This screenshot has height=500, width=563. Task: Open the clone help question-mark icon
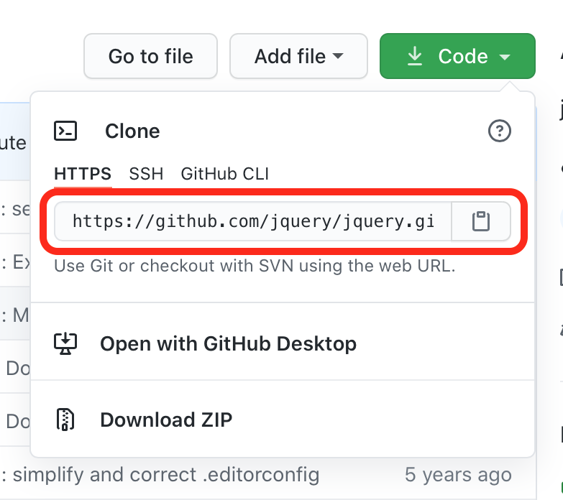(x=499, y=131)
